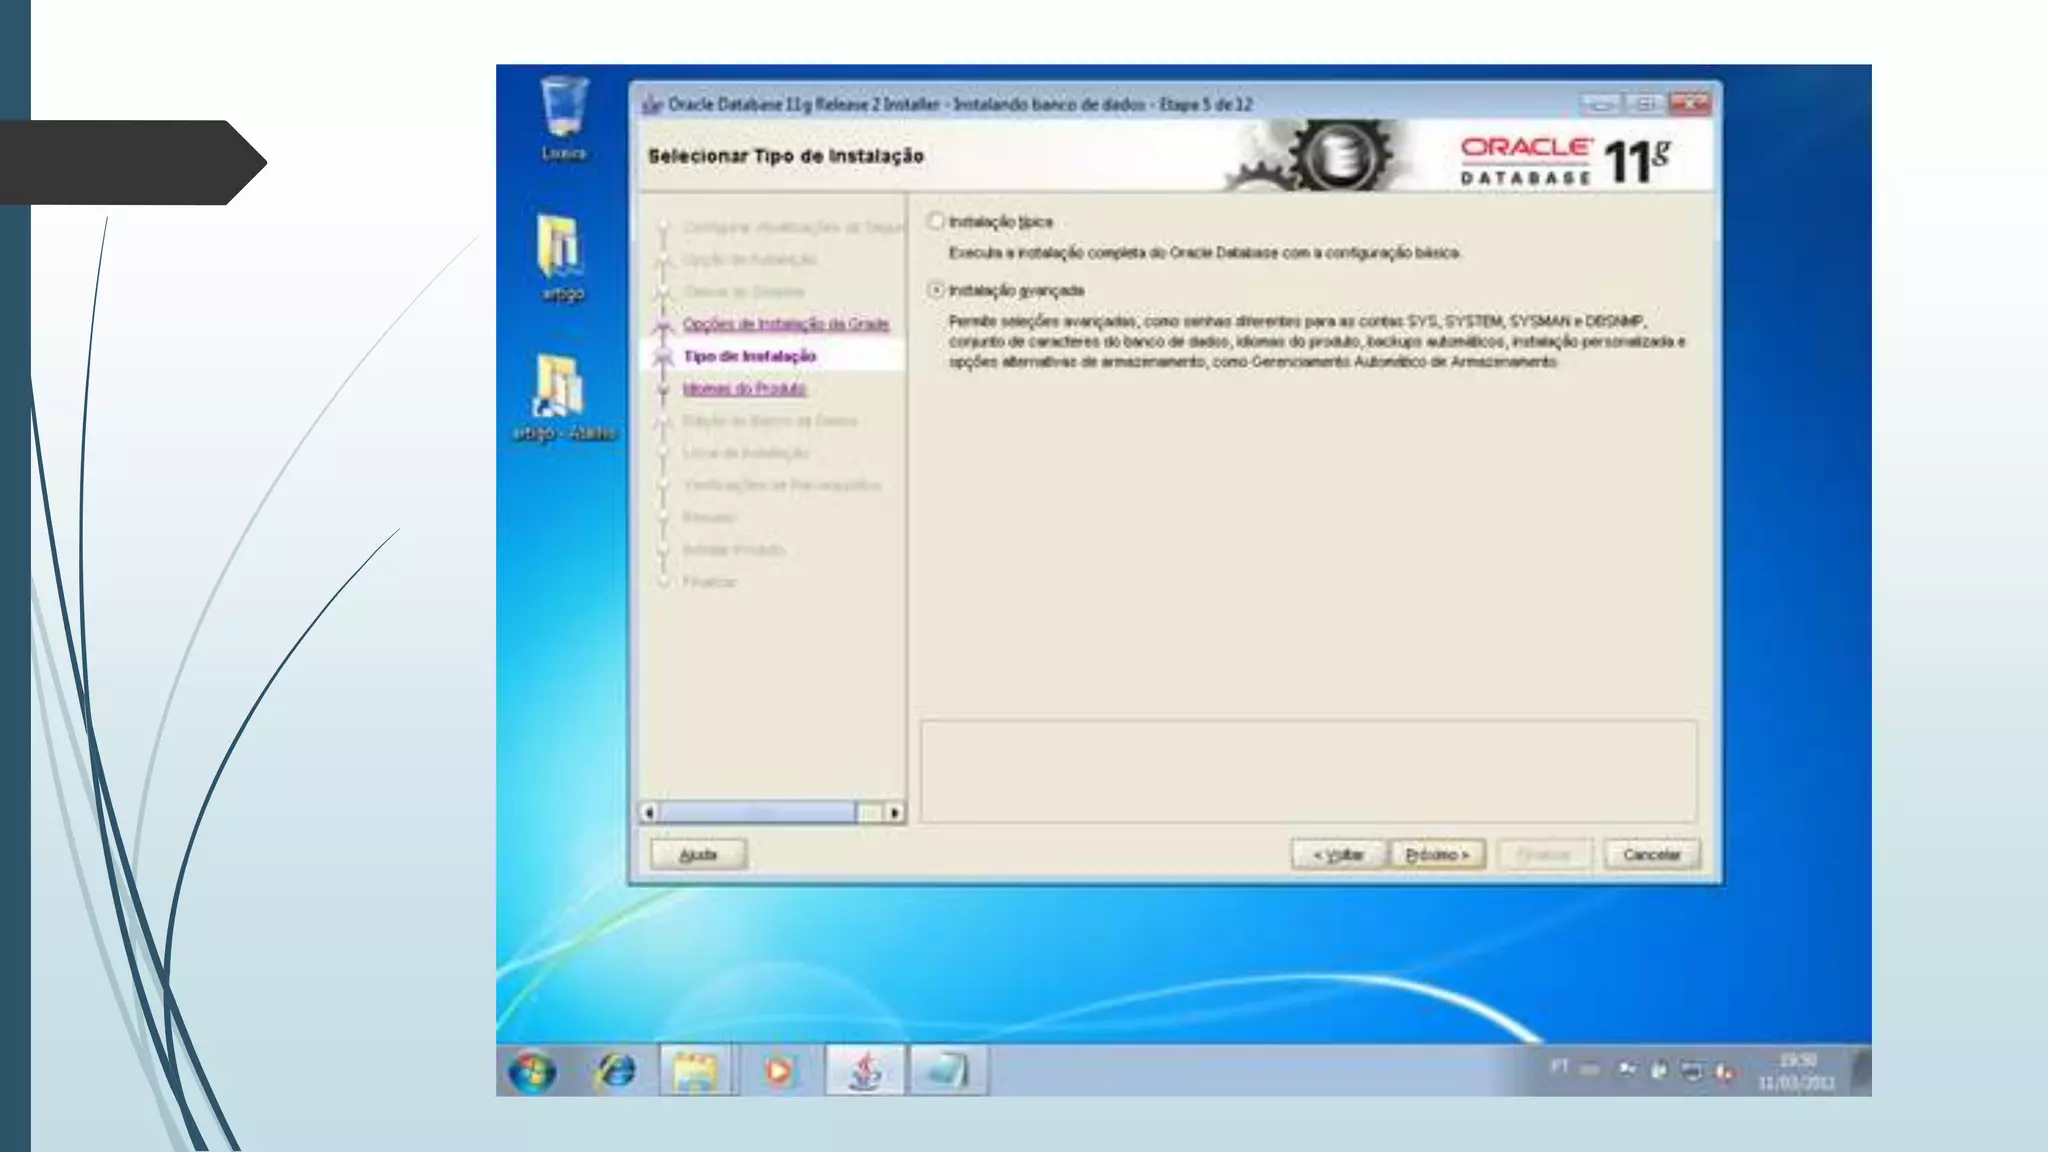Select the Instalação avançada radio button
The height and width of the screenshot is (1152, 2048).
tap(936, 290)
